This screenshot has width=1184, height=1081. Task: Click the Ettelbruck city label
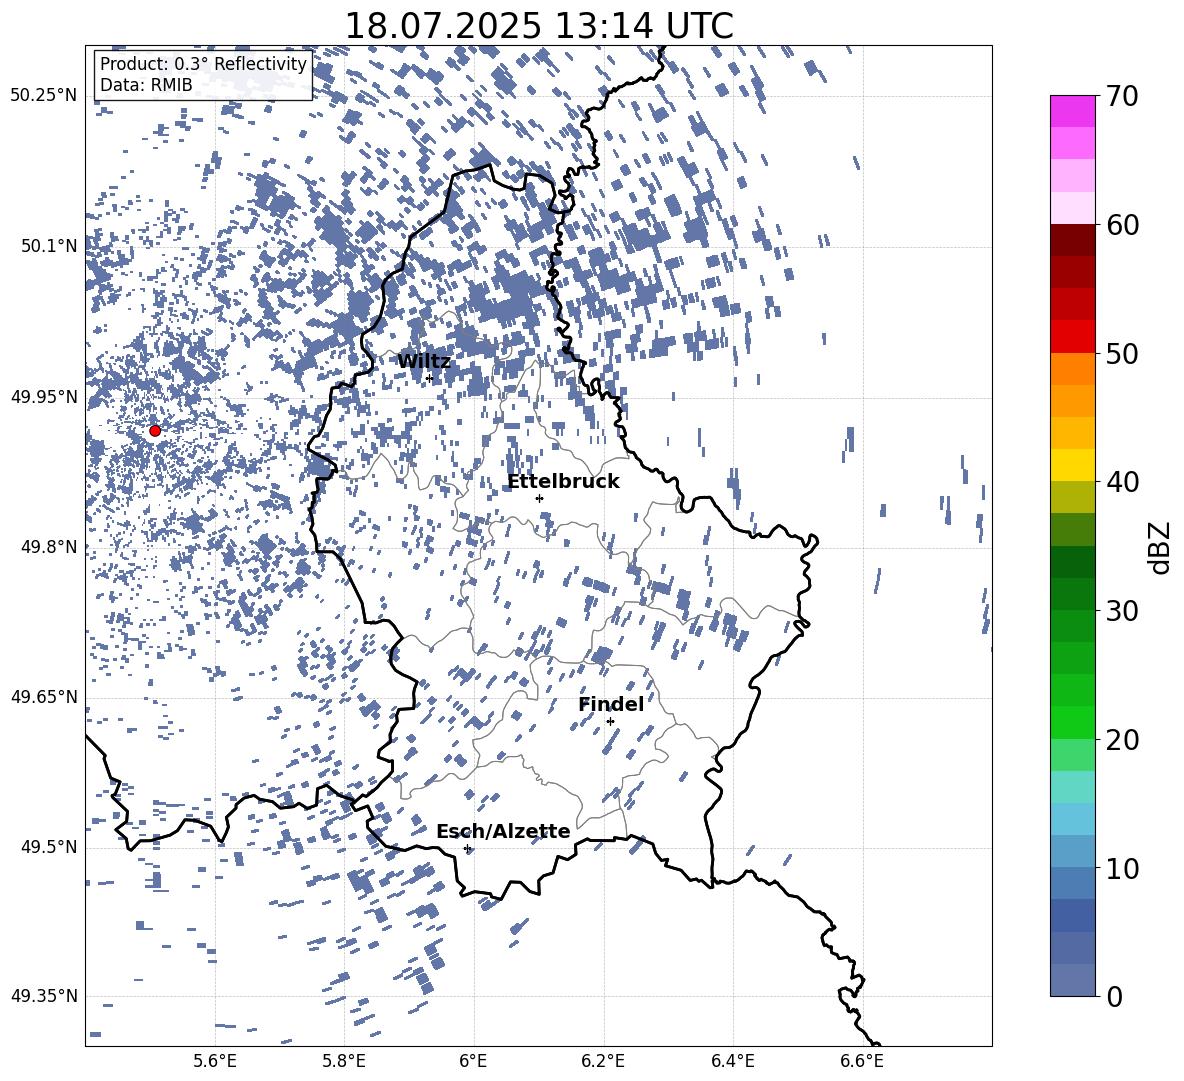point(563,482)
